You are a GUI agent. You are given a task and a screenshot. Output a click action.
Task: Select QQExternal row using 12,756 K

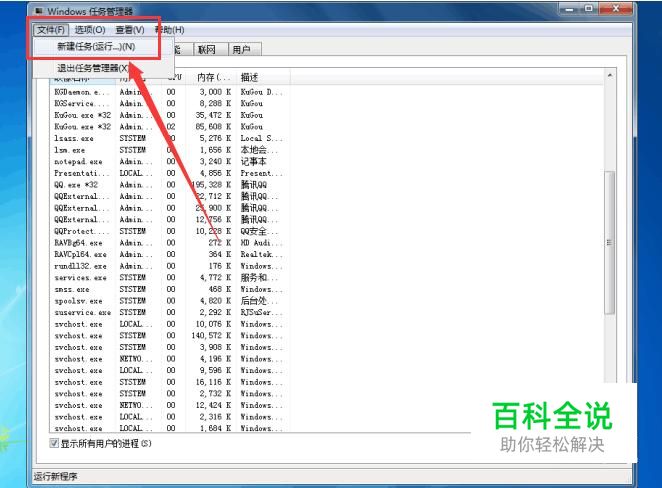169,220
